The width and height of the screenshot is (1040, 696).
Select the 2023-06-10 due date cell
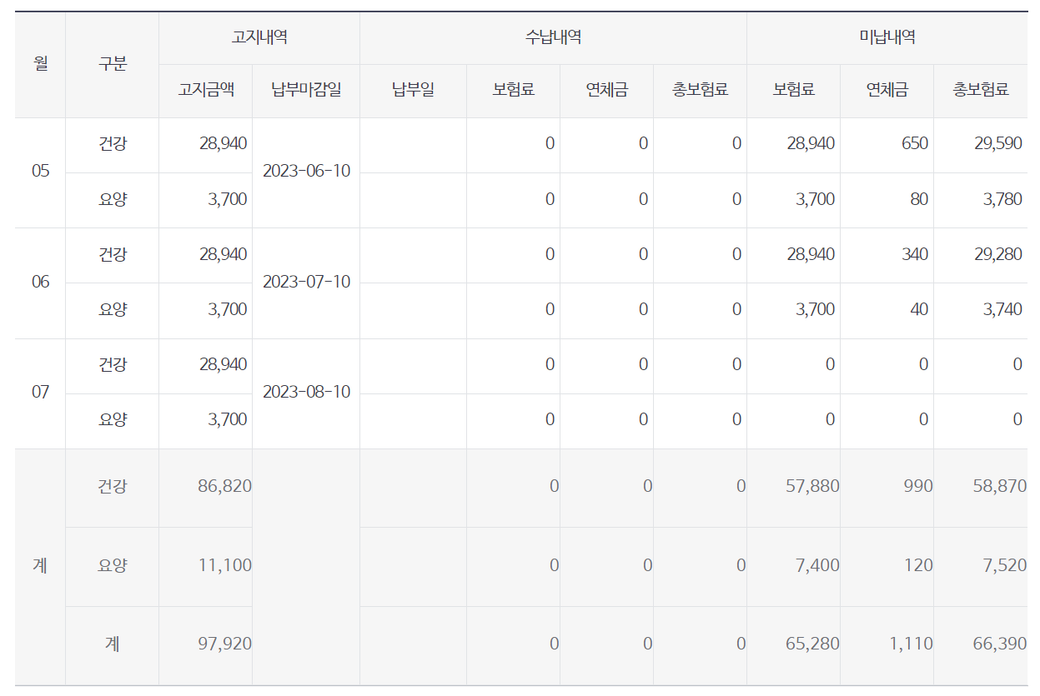[306, 171]
